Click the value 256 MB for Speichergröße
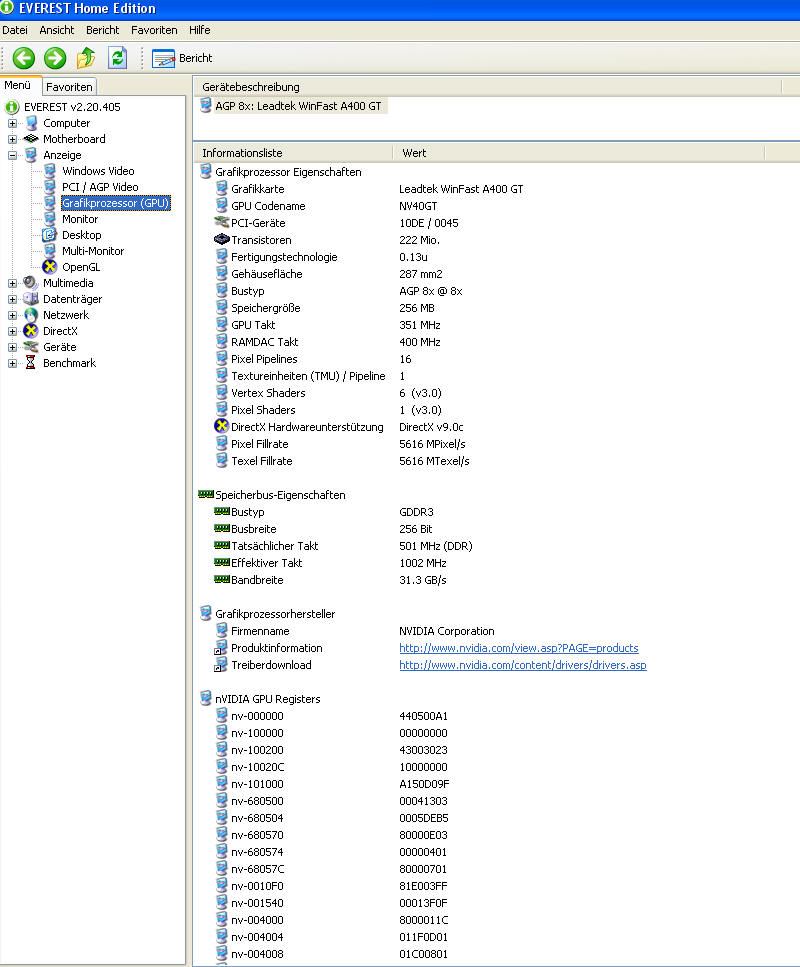This screenshot has width=800, height=967. tap(417, 308)
